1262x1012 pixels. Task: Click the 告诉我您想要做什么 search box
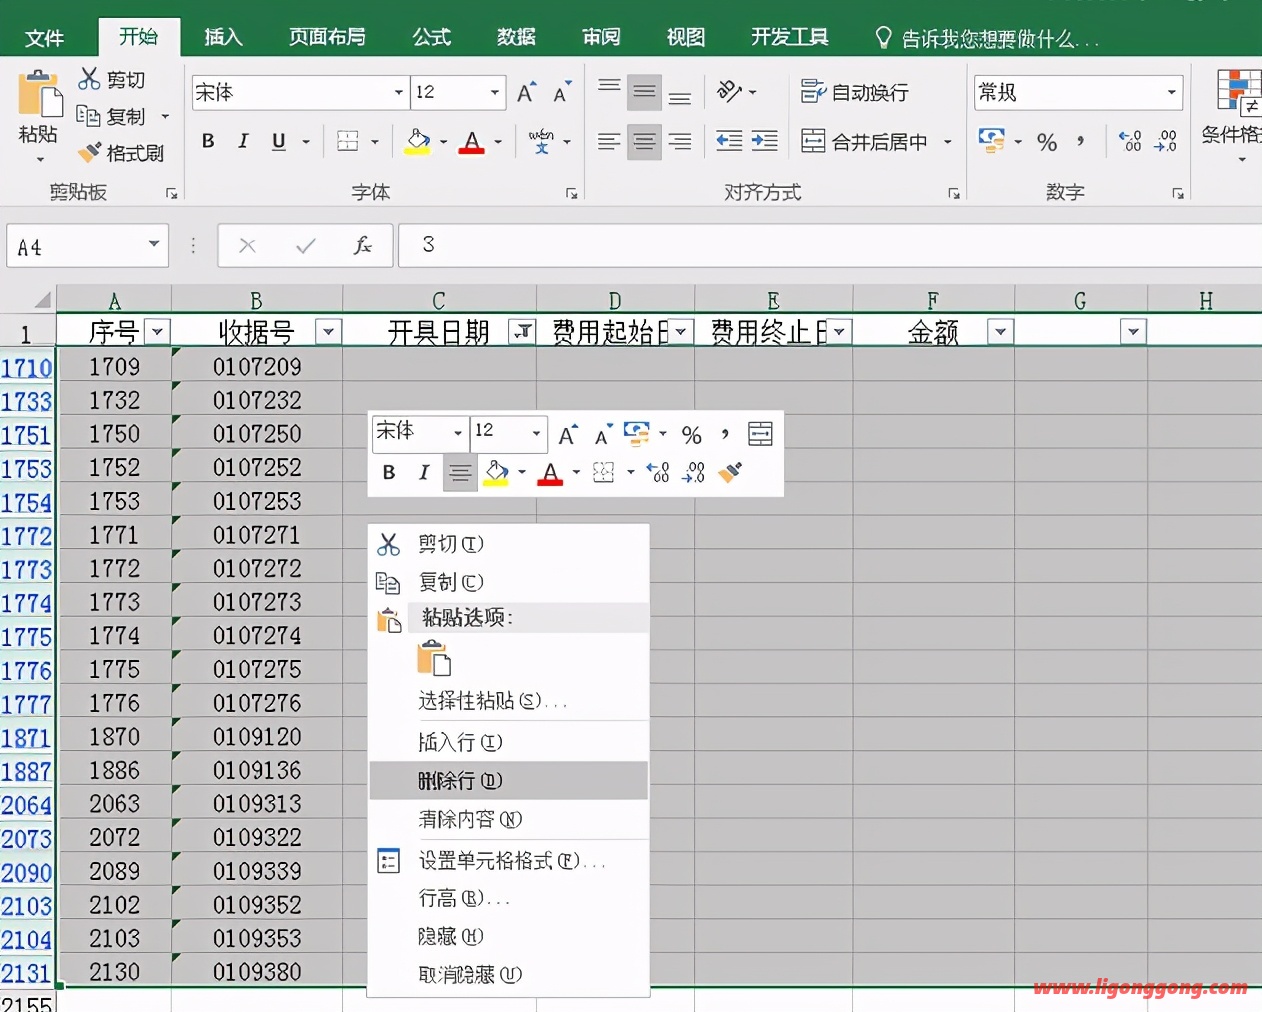(988, 38)
